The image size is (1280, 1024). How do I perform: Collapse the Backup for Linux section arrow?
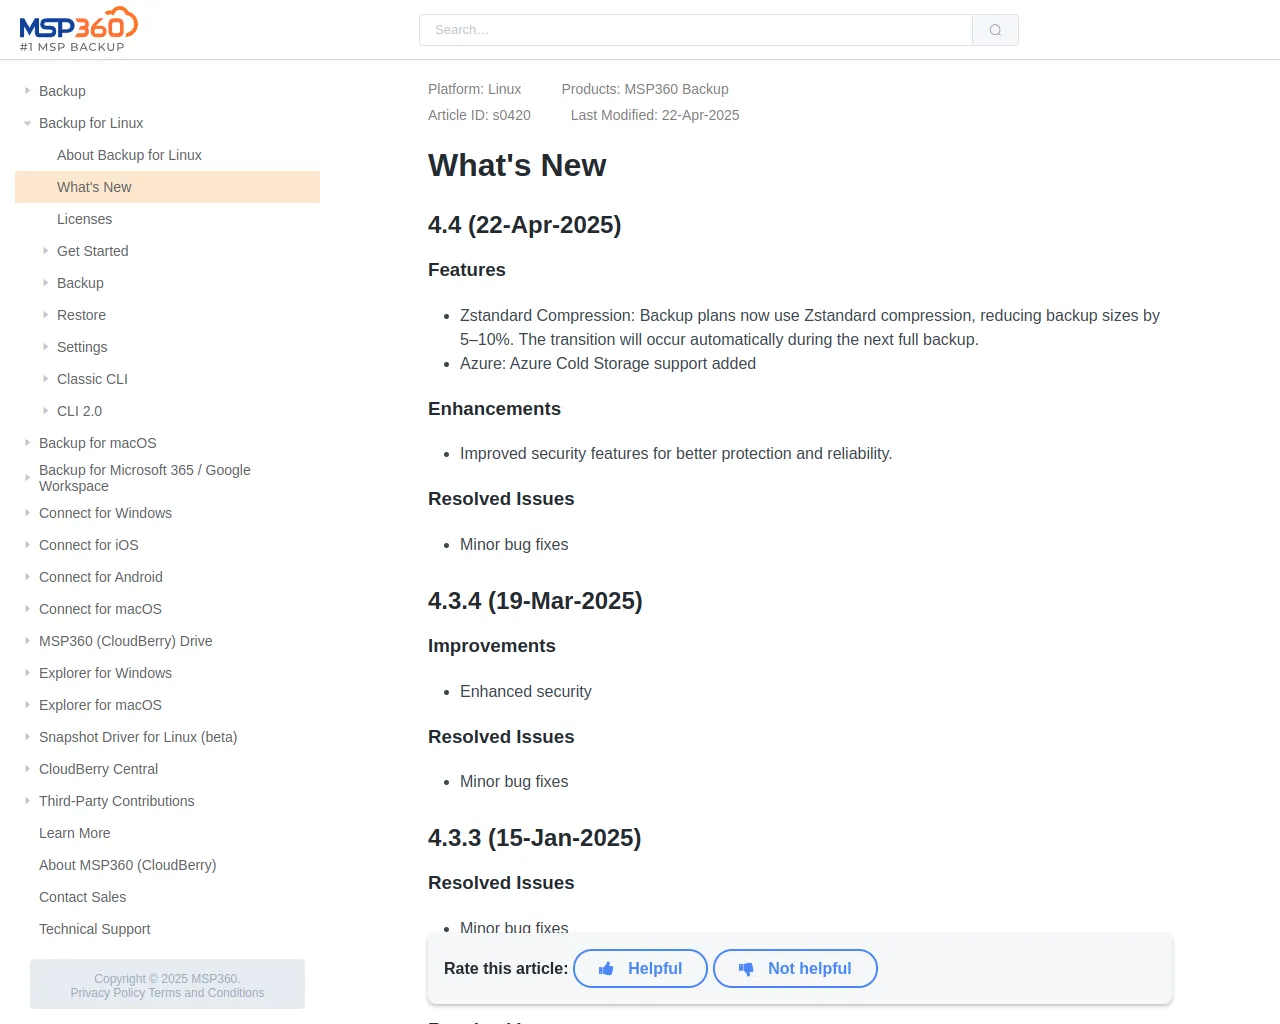27,123
